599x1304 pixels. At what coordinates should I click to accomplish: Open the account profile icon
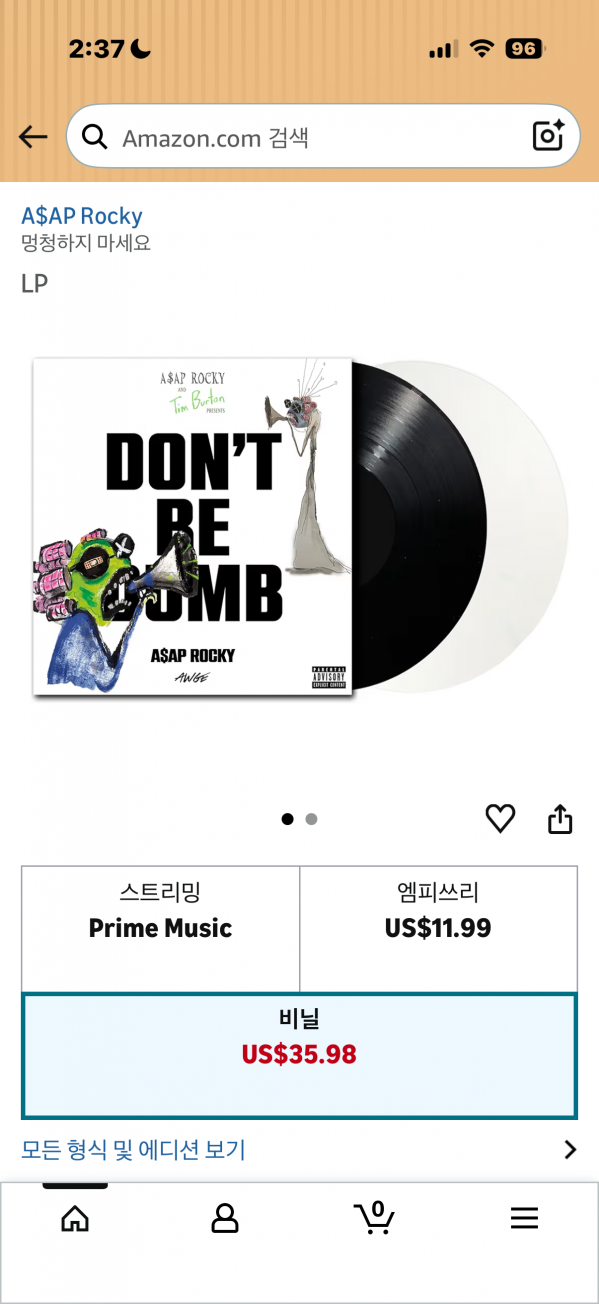tap(225, 1217)
